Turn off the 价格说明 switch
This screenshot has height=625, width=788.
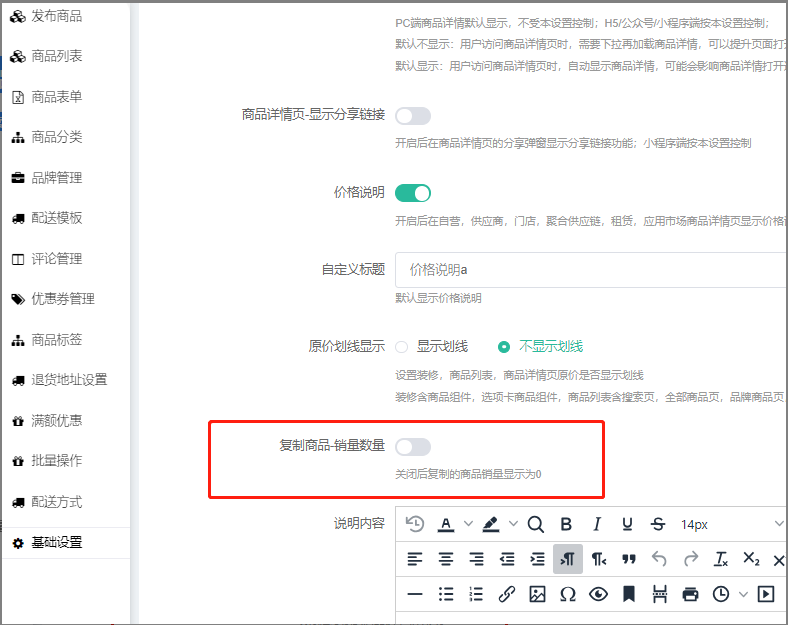413,193
